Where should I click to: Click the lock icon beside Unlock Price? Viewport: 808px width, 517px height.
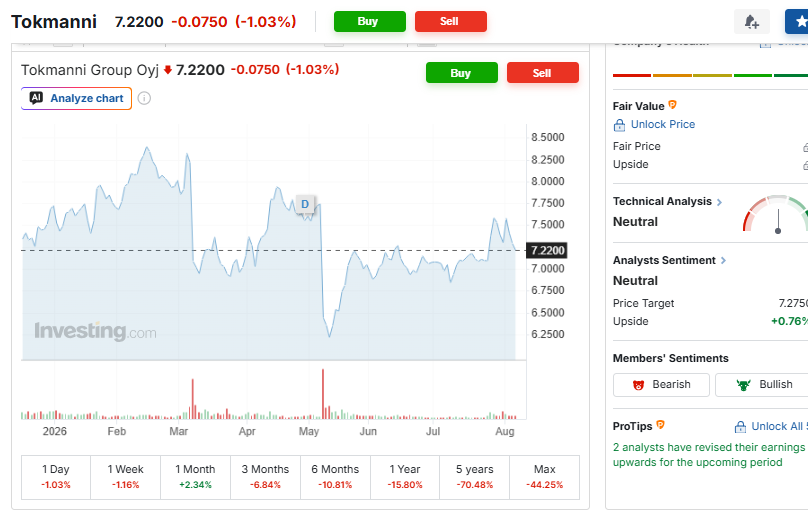coord(619,125)
